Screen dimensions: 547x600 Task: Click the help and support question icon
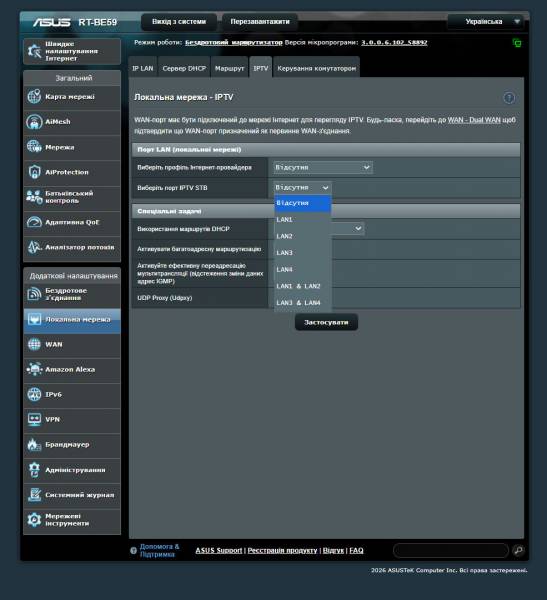(133, 550)
